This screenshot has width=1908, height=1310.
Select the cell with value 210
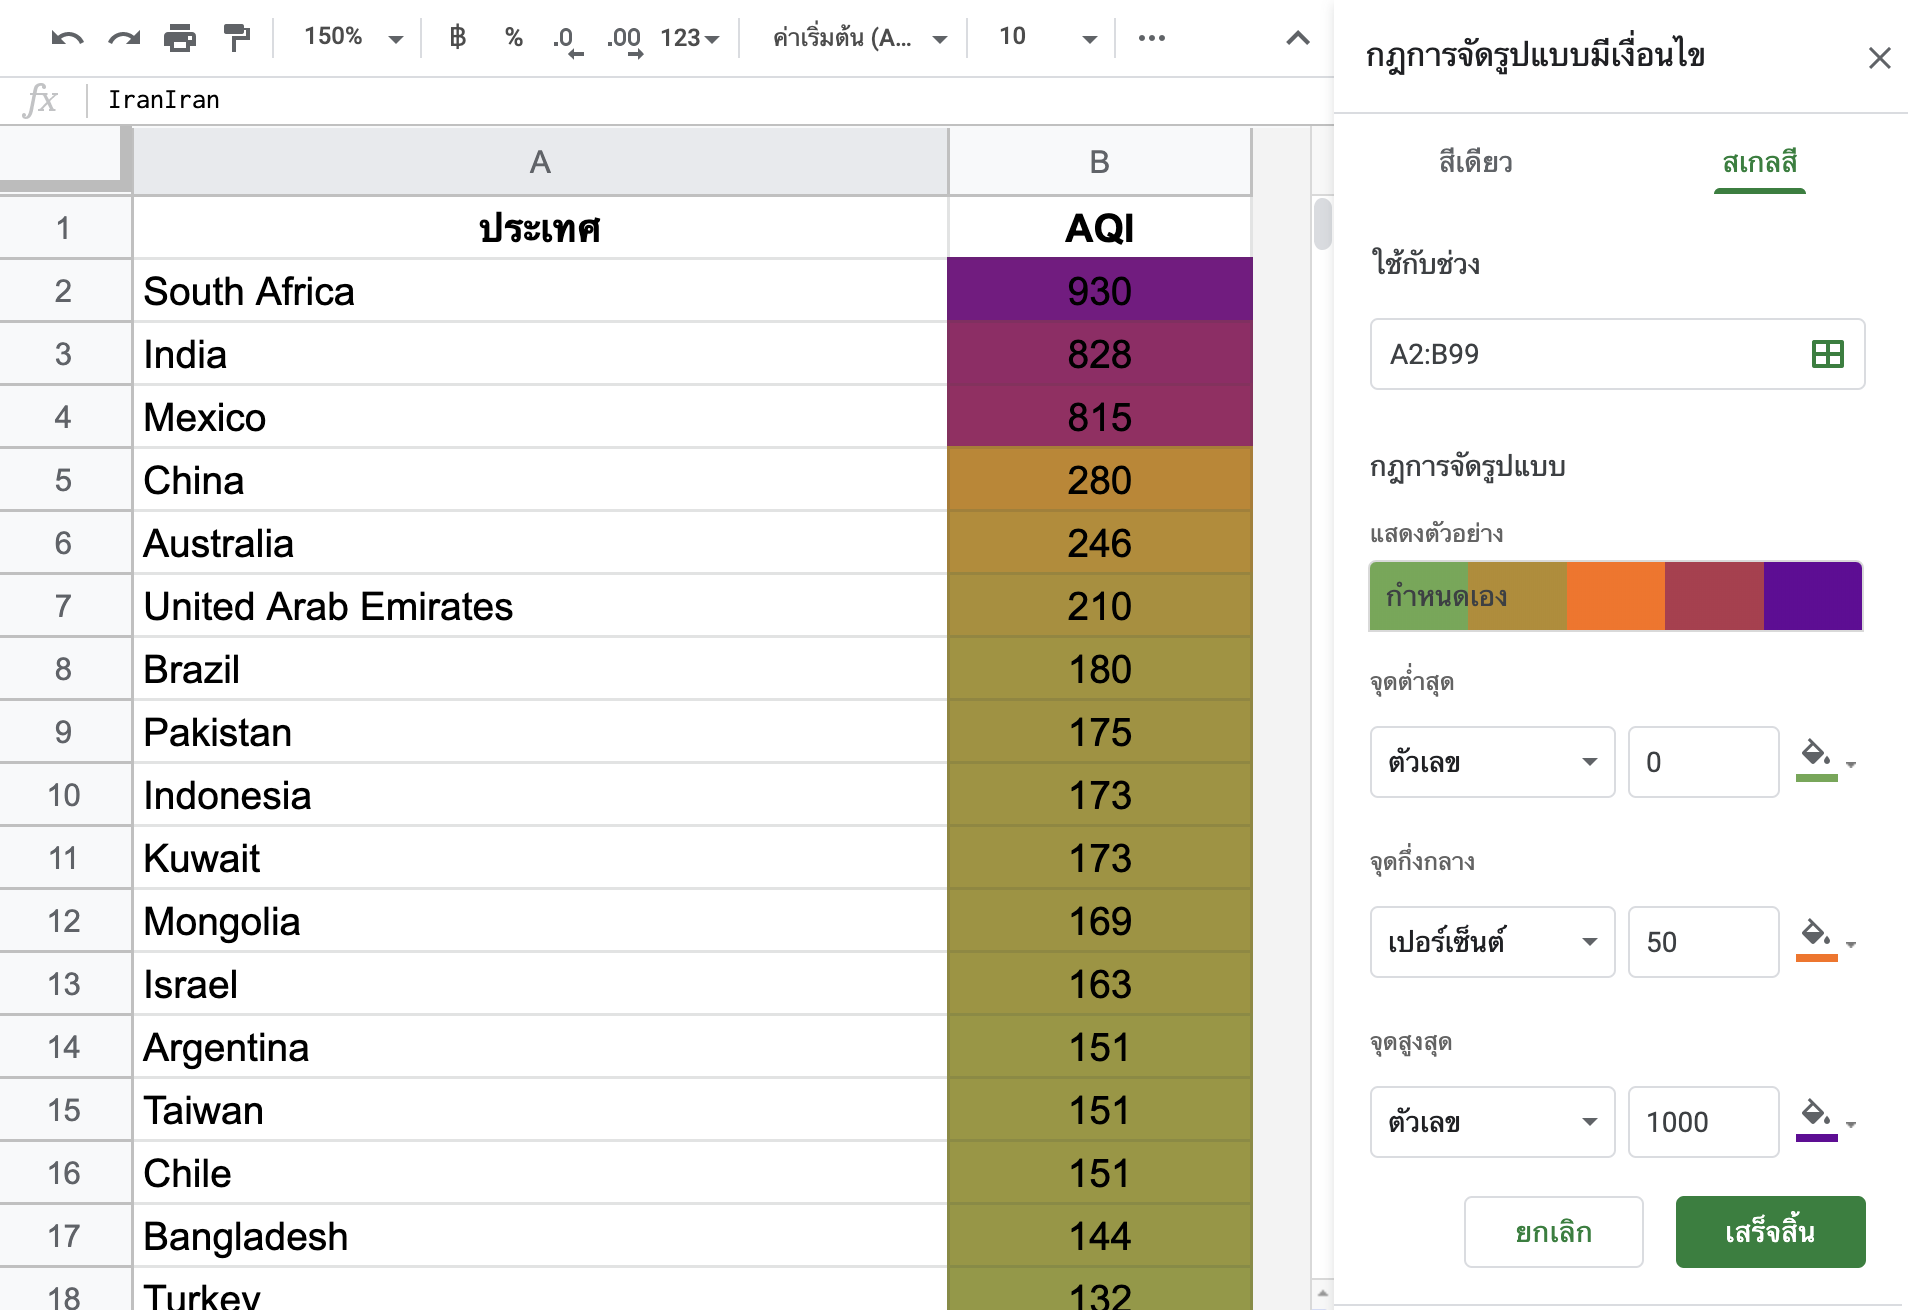tap(1099, 607)
